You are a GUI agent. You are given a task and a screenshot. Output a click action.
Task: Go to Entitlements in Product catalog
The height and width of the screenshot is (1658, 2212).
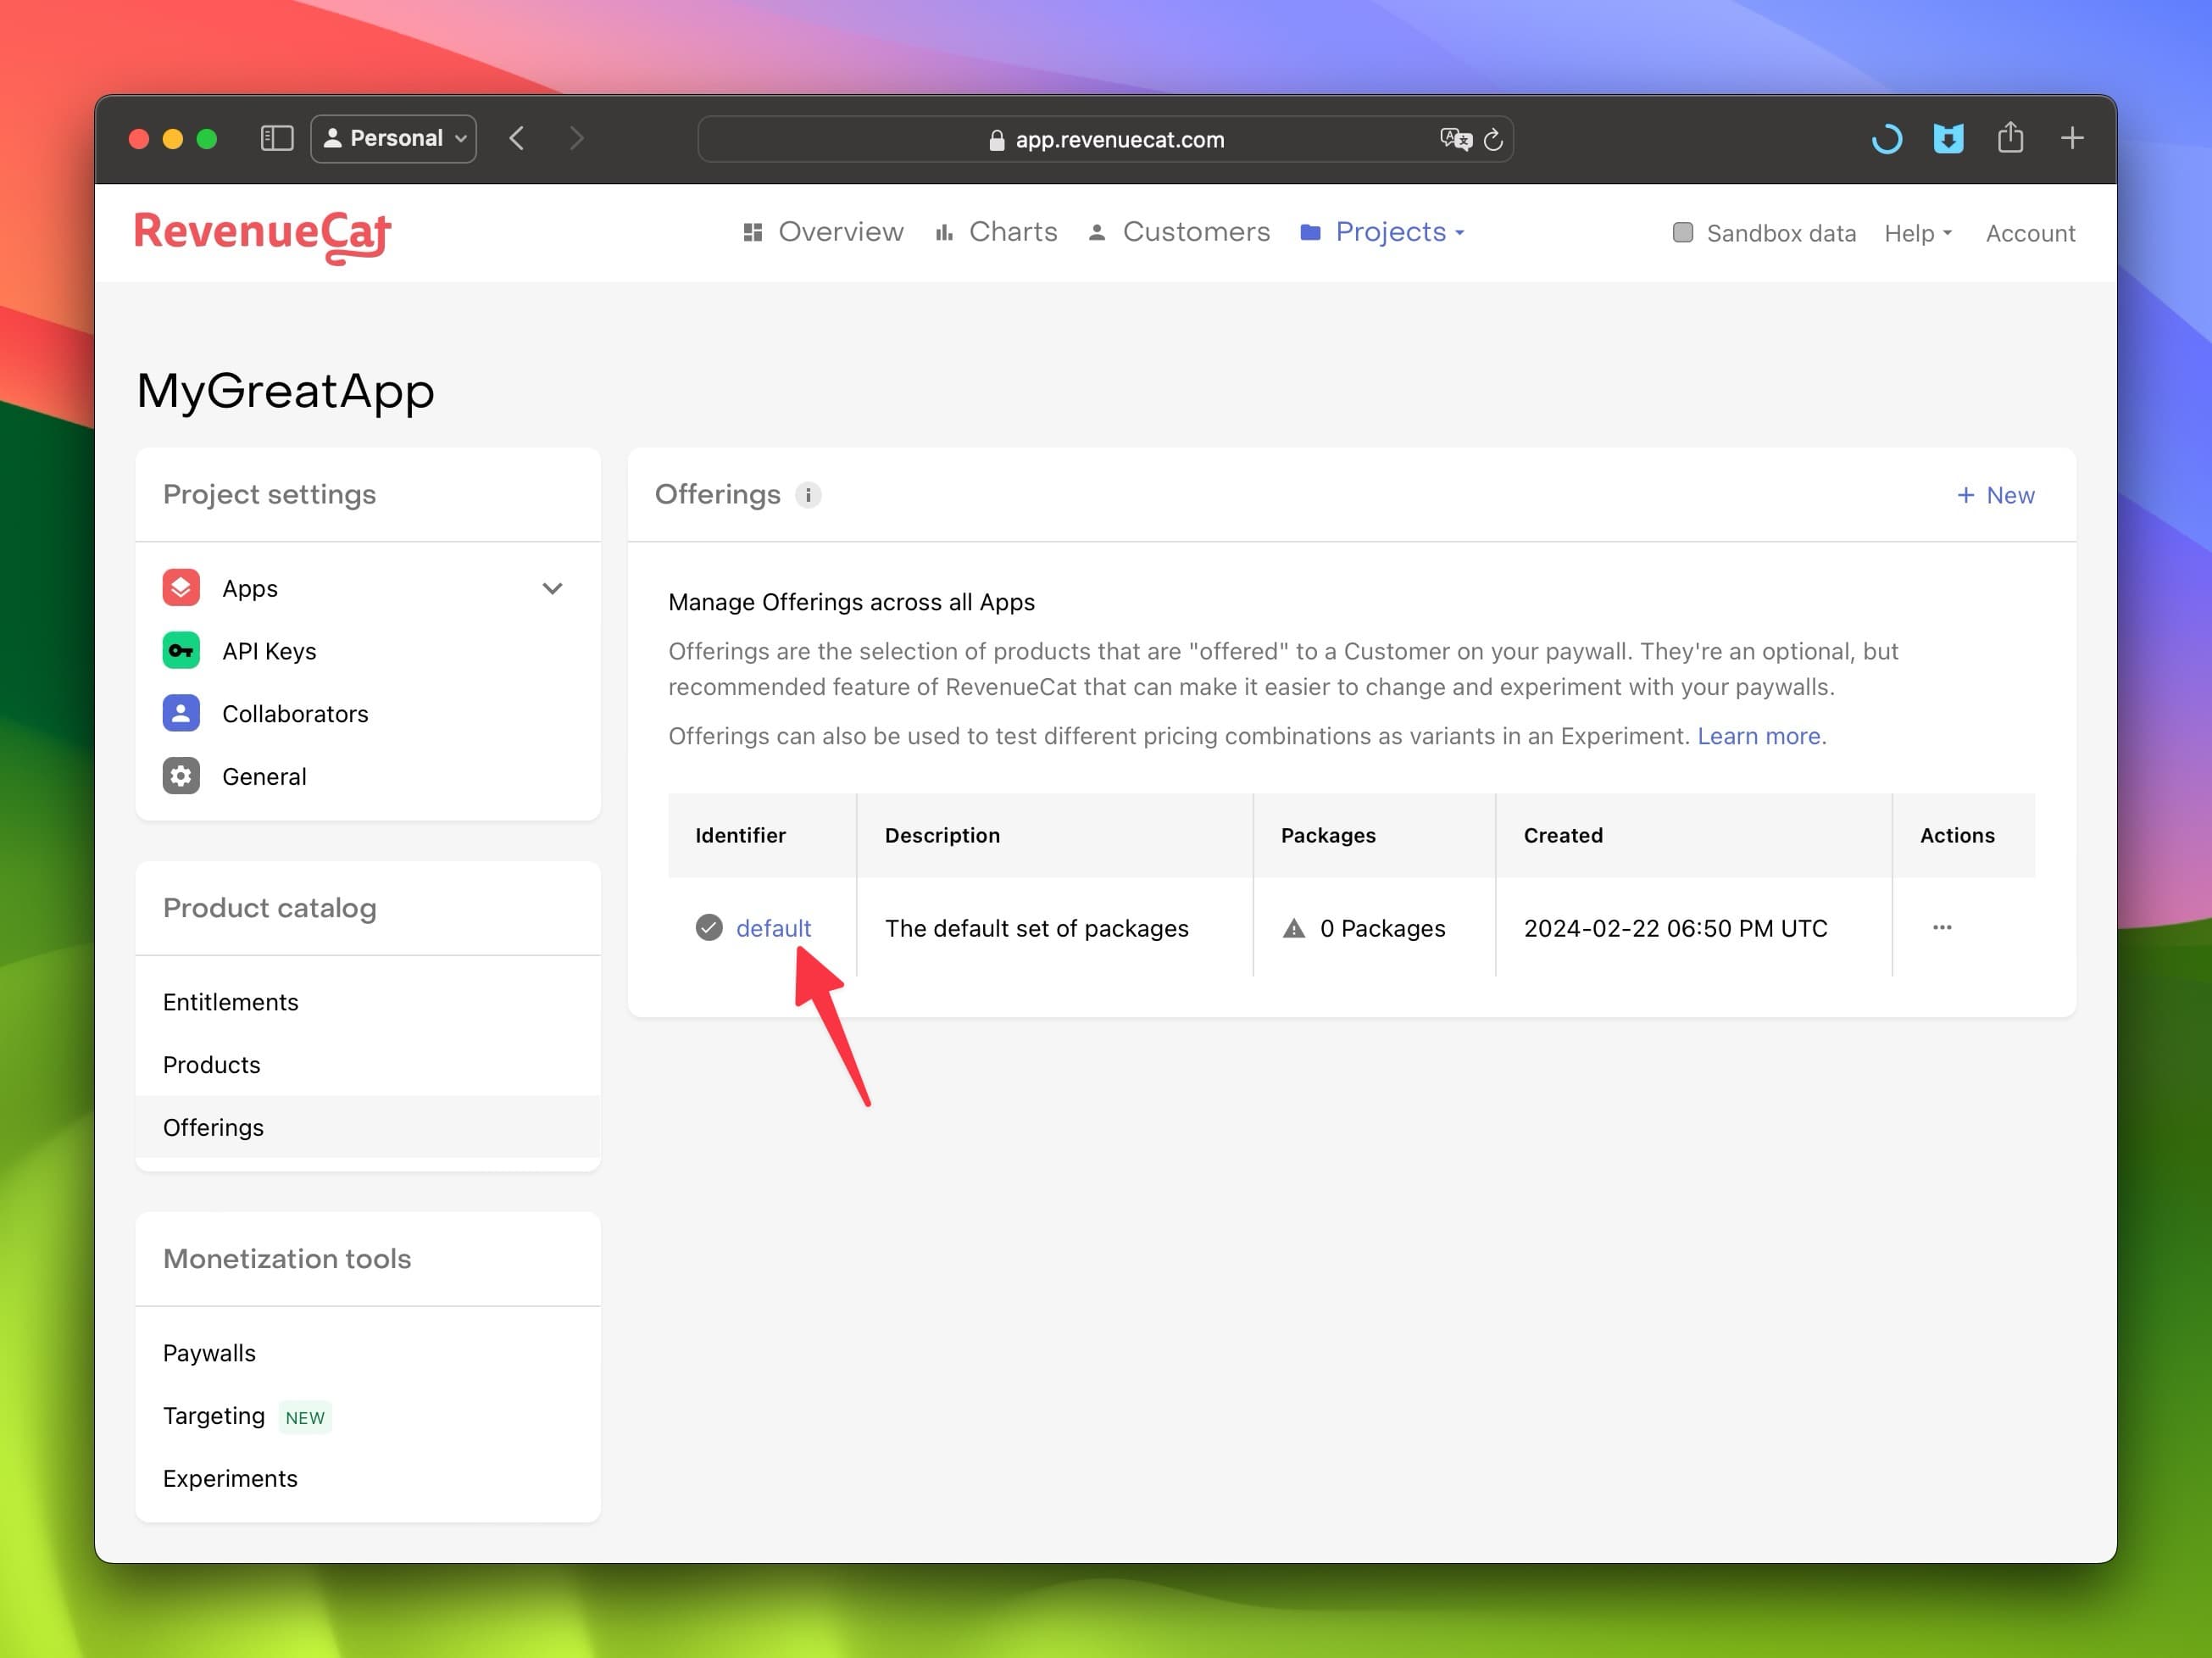tap(231, 1002)
